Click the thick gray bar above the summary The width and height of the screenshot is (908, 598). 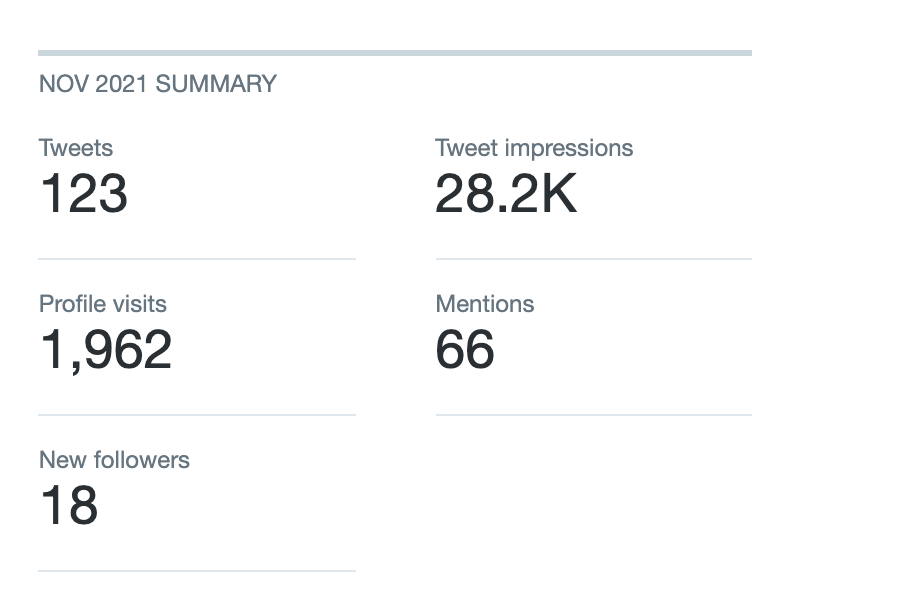[395, 52]
